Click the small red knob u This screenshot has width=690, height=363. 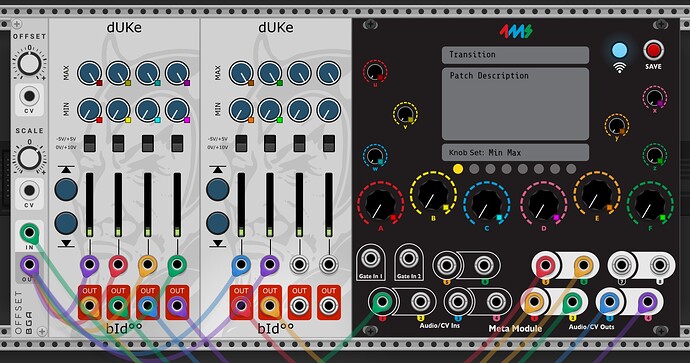[375, 72]
